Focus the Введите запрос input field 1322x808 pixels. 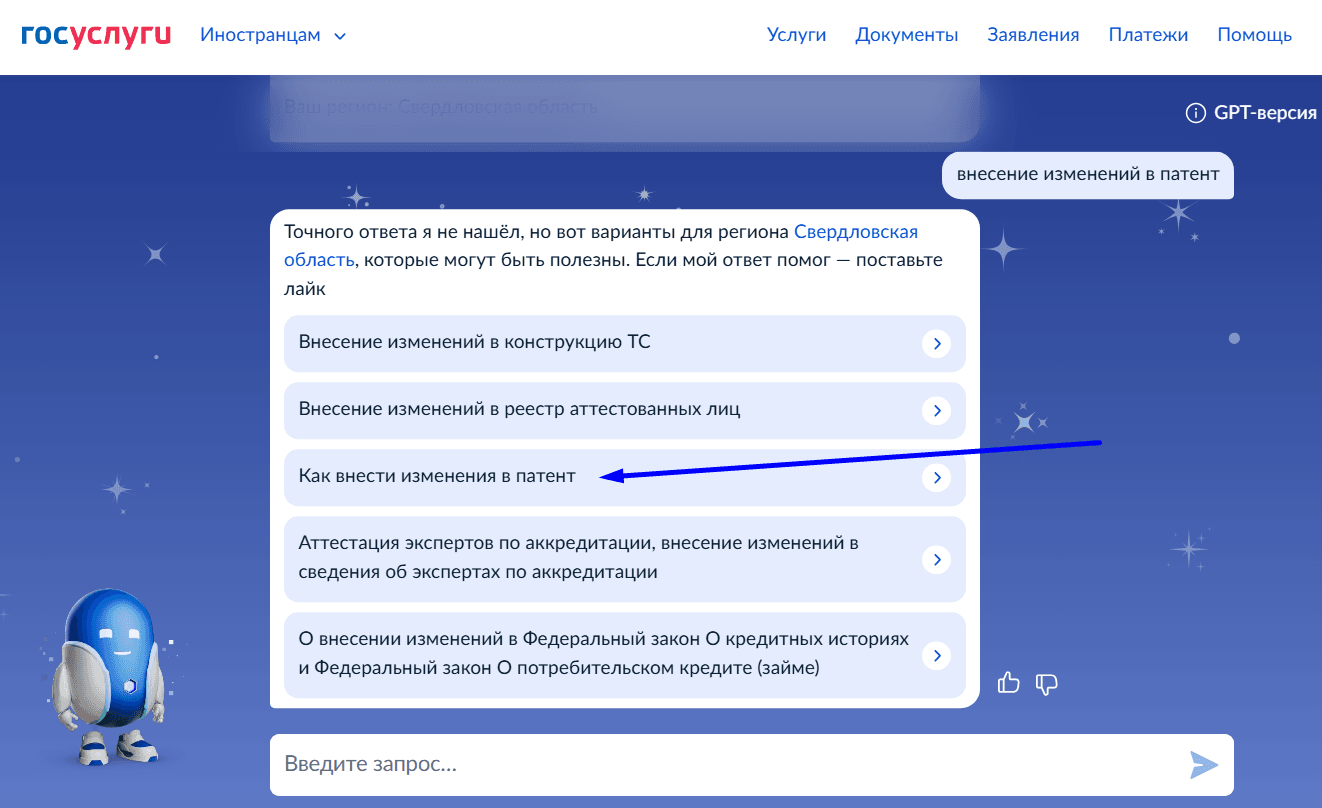720,765
